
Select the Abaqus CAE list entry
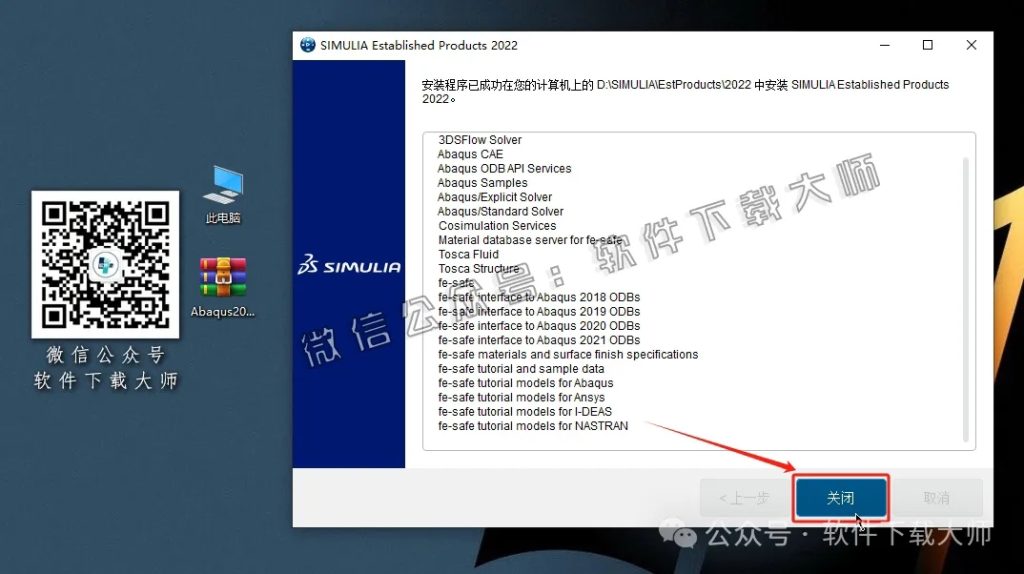pos(470,154)
